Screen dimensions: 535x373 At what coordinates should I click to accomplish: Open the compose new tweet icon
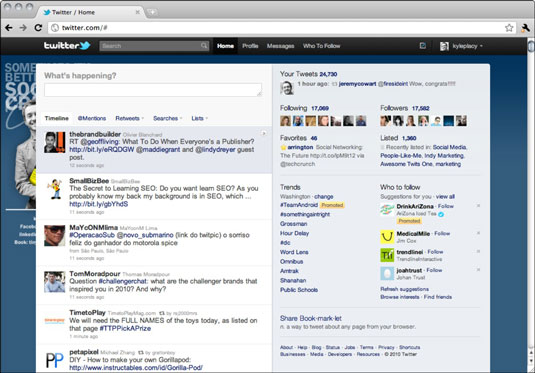point(422,46)
